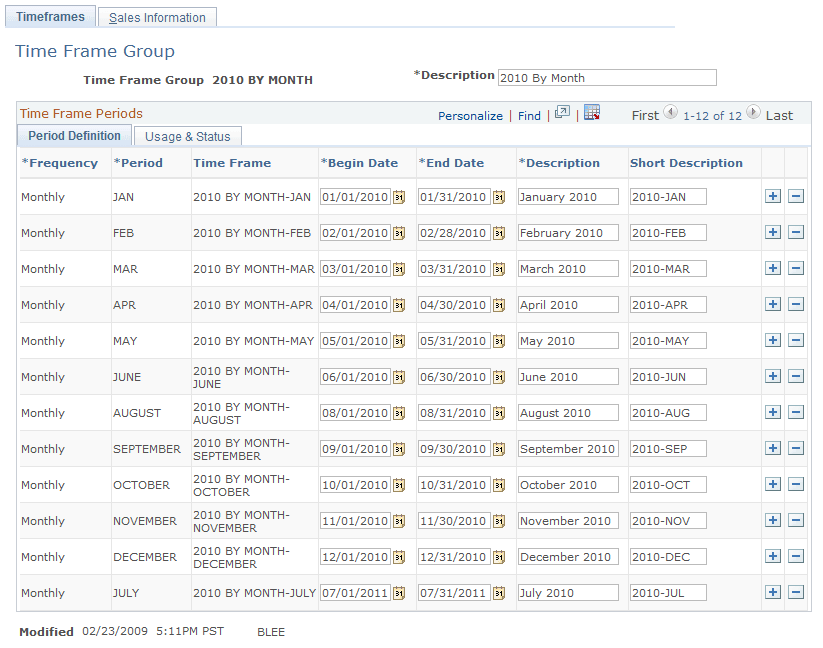The image size is (823, 648).
Task: Switch to the Sales Information tab
Action: point(156,17)
